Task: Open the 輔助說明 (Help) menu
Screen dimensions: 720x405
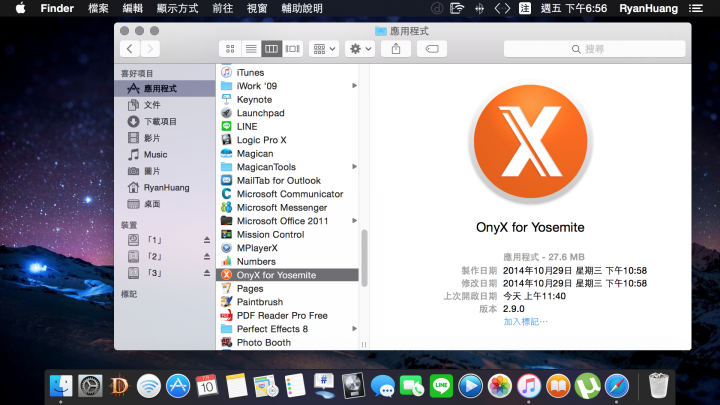Action: pos(302,8)
